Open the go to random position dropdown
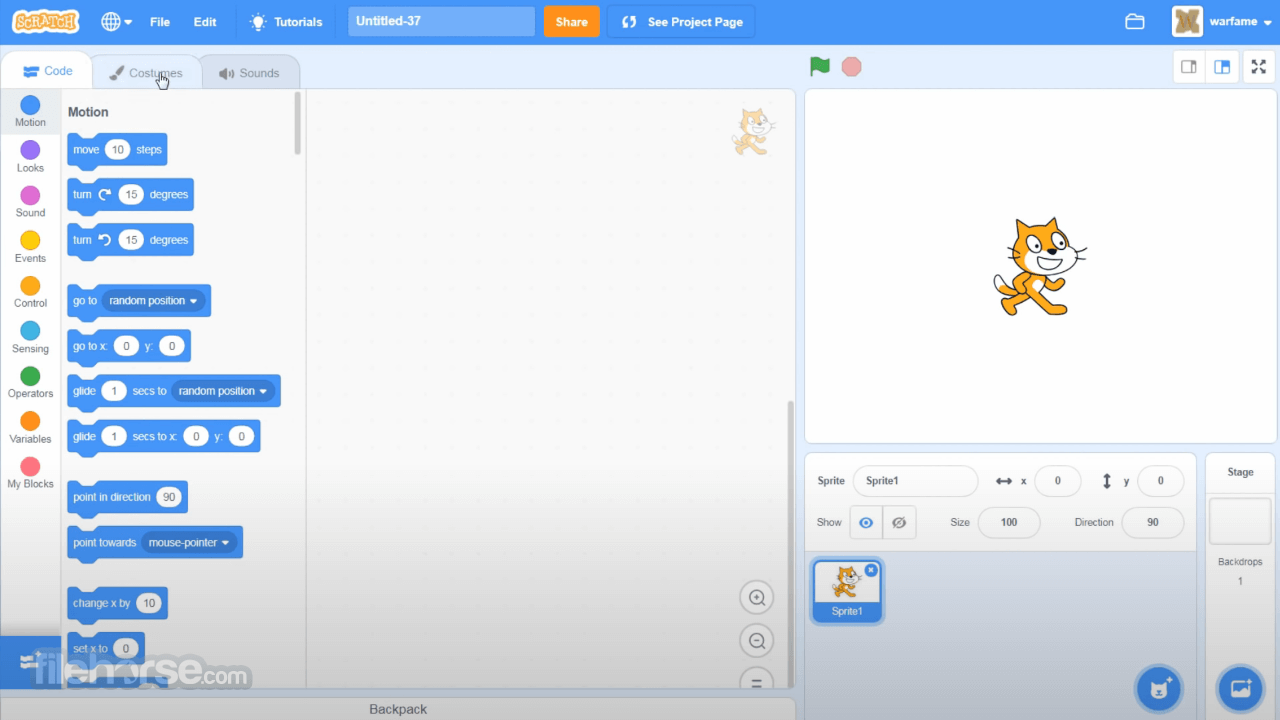This screenshot has width=1280, height=720. [153, 301]
